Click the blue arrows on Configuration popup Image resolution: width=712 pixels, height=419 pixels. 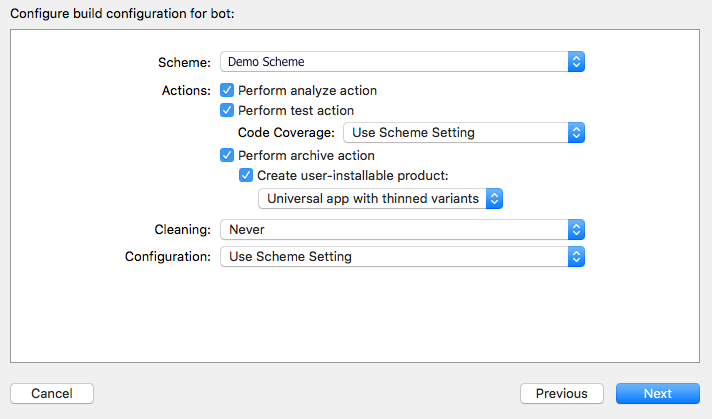pyautogui.click(x=576, y=257)
